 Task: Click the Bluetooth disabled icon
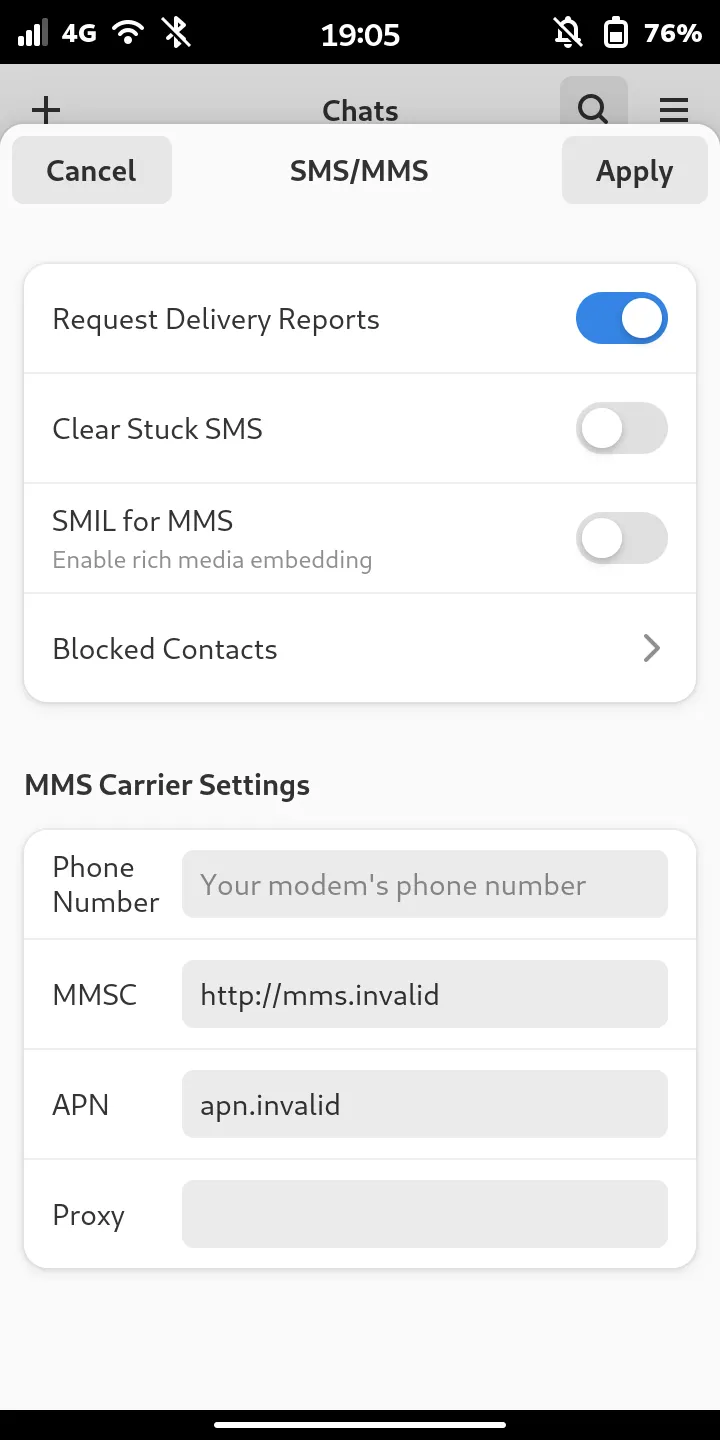[x=176, y=34]
